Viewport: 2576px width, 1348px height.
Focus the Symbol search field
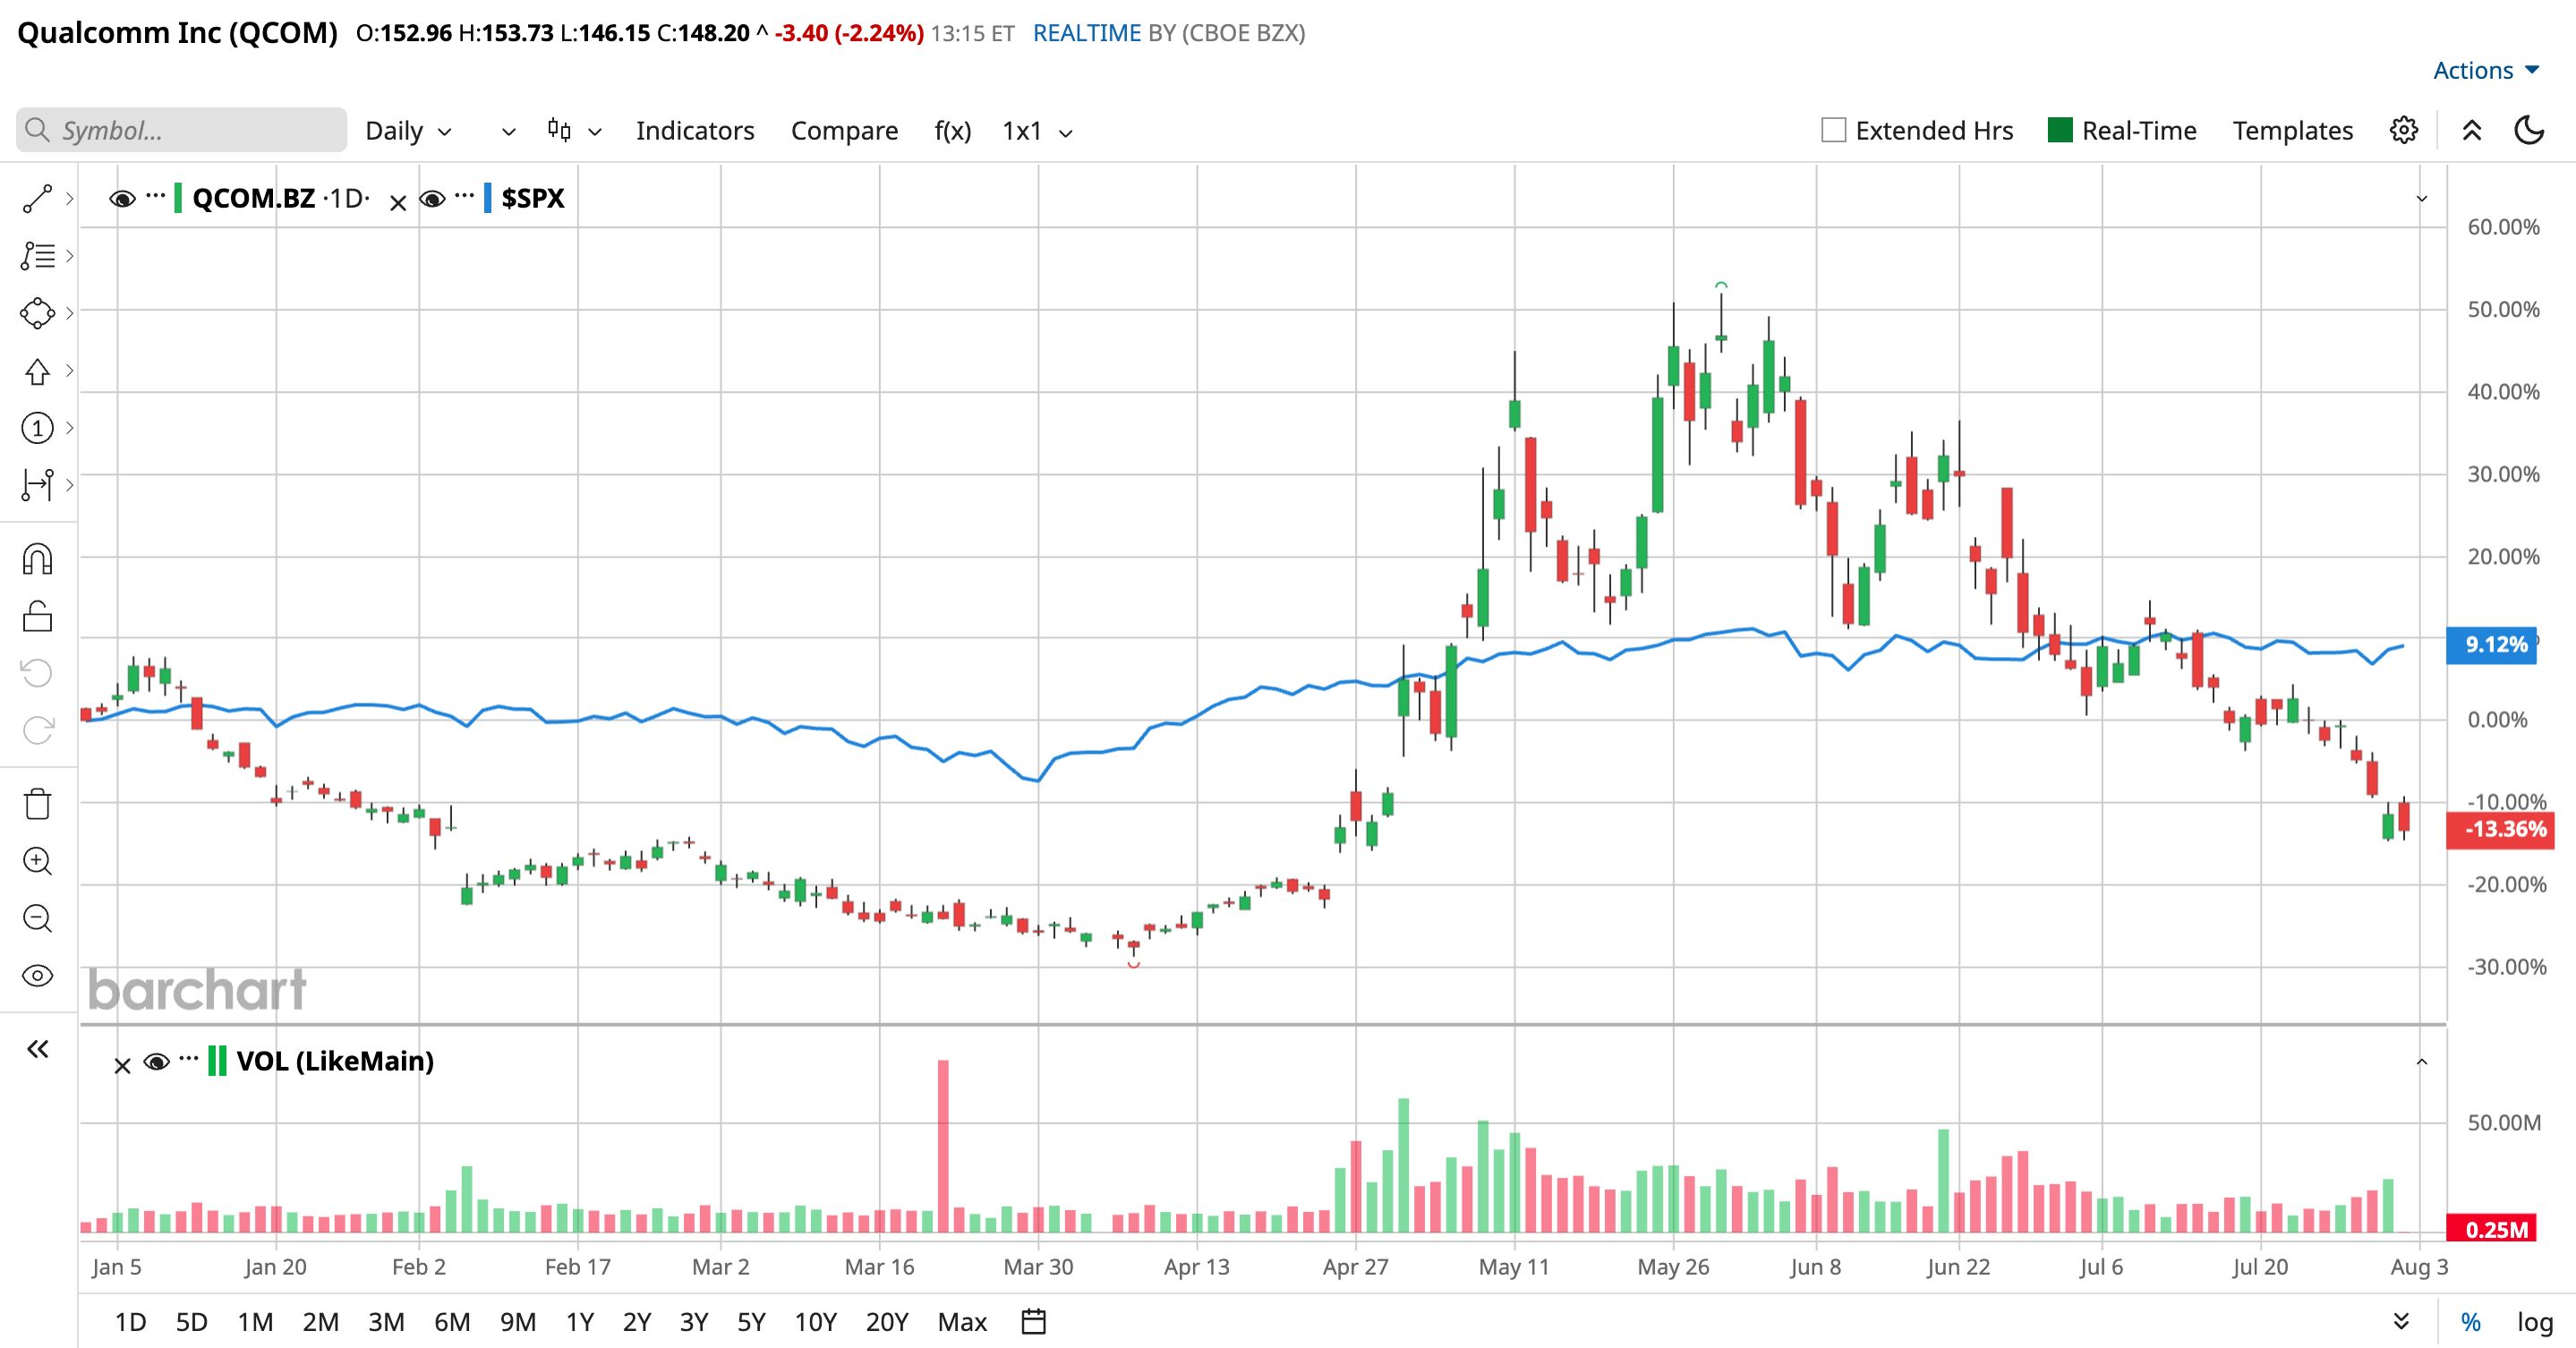[x=182, y=130]
